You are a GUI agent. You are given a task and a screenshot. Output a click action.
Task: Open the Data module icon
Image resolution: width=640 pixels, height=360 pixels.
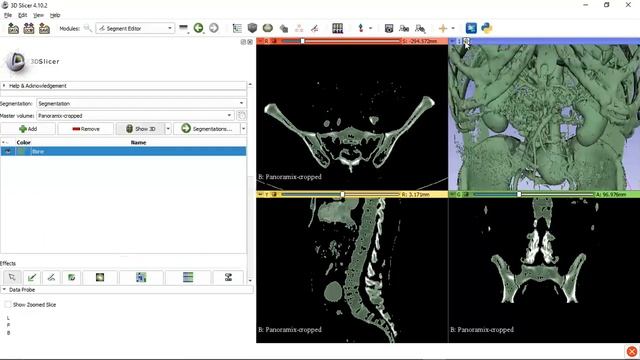[x=237, y=28]
